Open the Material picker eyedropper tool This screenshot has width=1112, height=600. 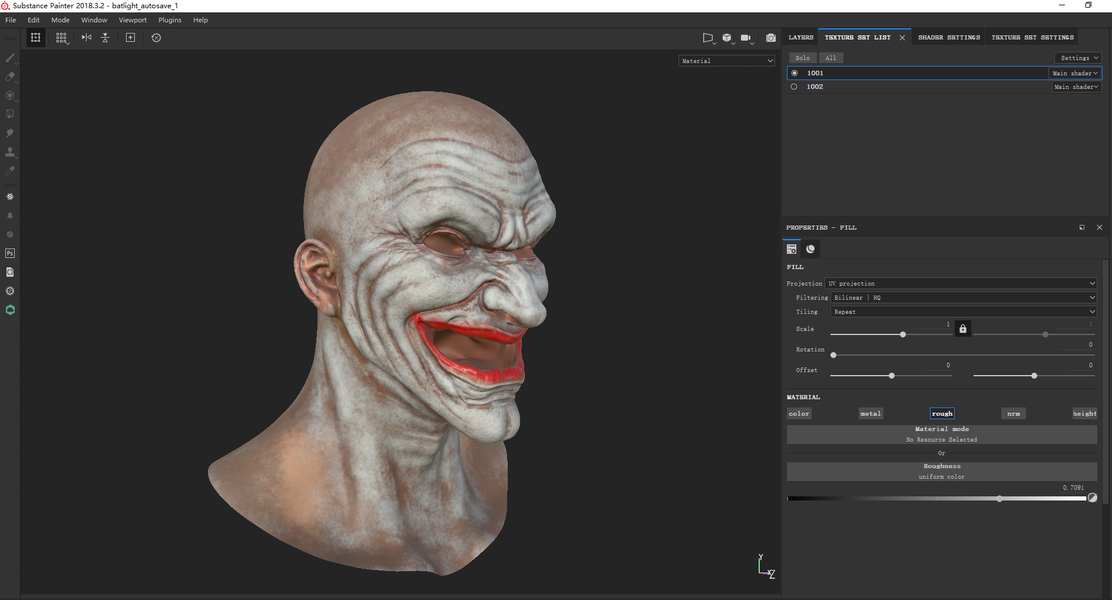10,171
